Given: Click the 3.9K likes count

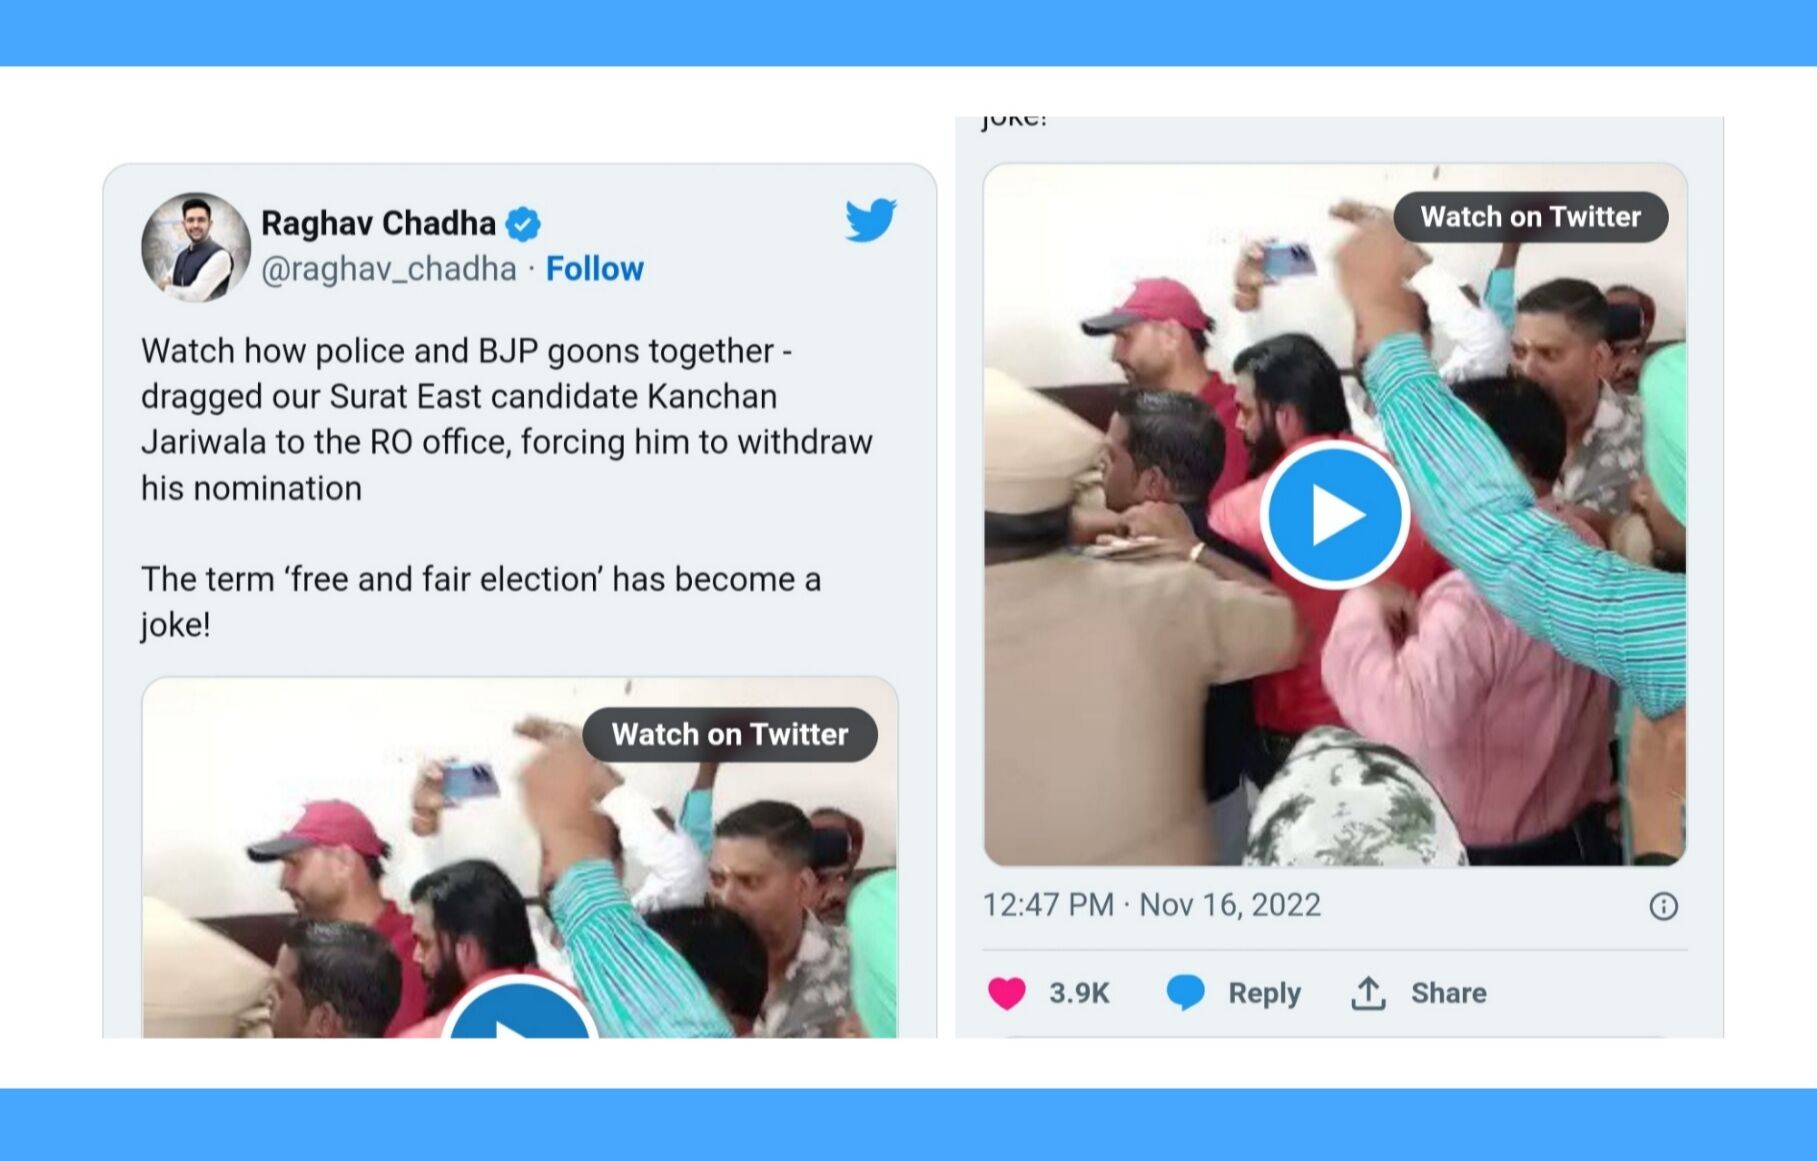Looking at the screenshot, I should click(1079, 993).
